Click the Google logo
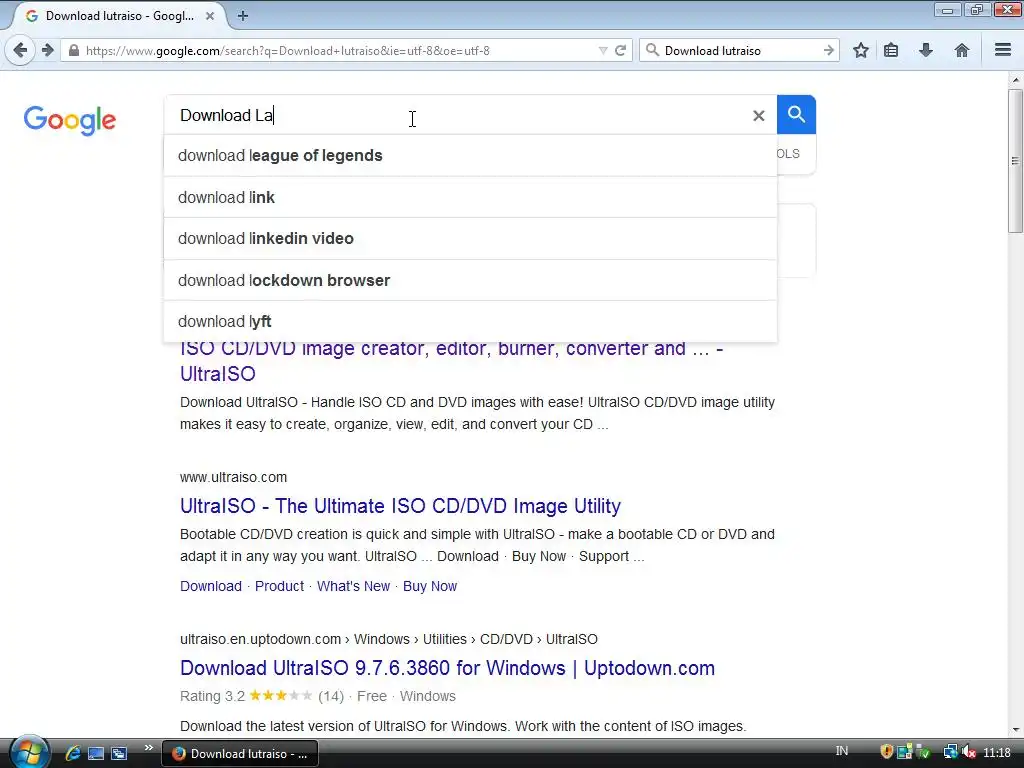 click(x=70, y=120)
